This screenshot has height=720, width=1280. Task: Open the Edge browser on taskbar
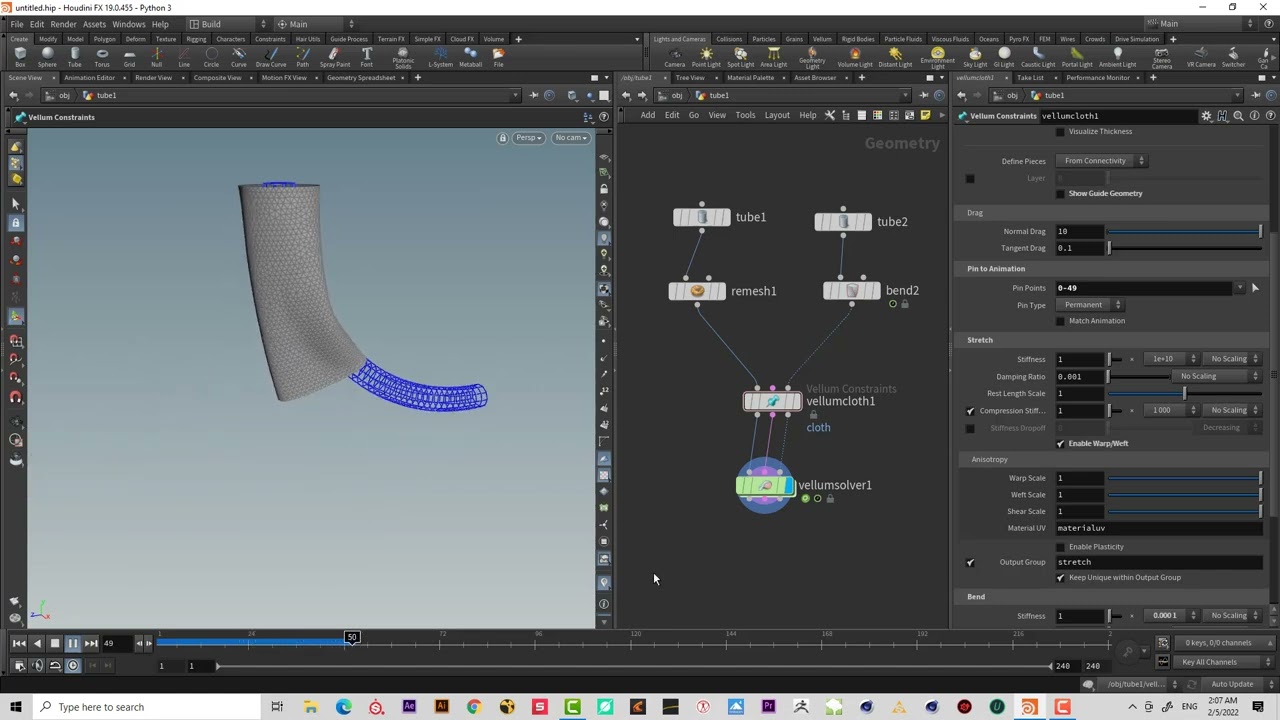point(343,707)
